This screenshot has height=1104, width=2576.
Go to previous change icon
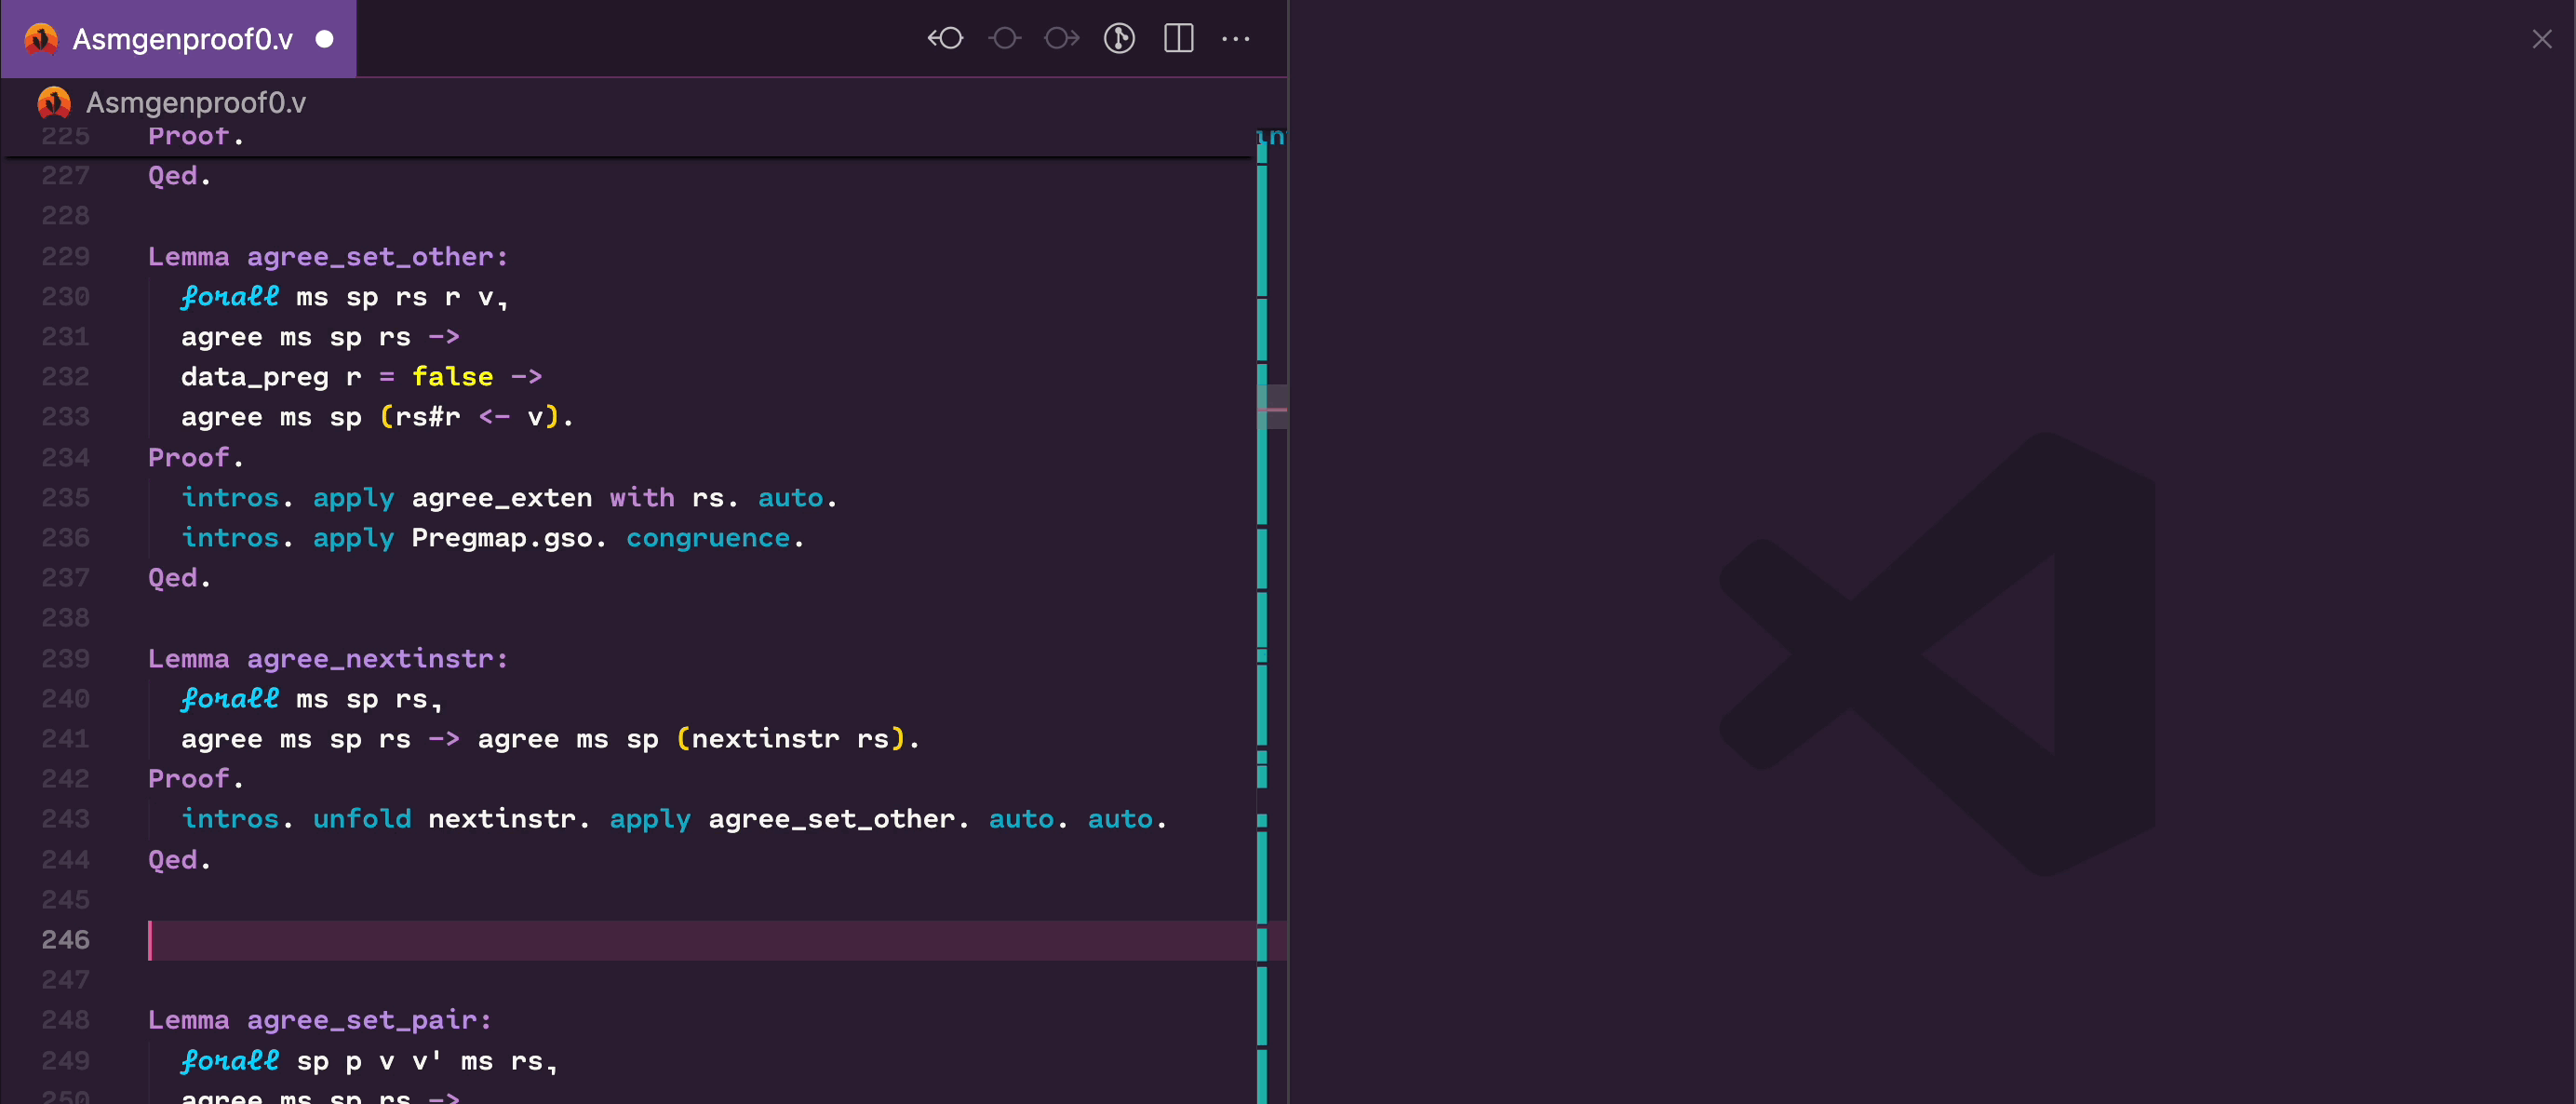tap(945, 39)
